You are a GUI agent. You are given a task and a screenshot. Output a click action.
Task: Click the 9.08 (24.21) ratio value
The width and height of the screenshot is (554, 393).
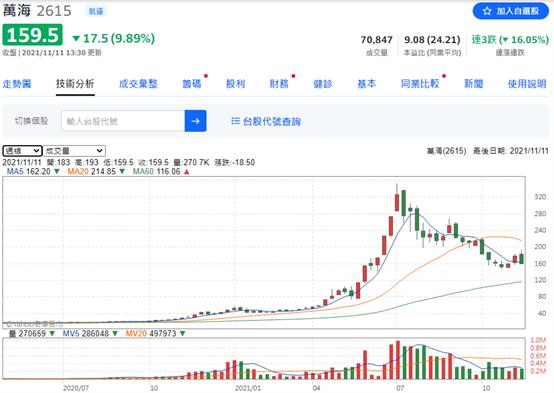pyautogui.click(x=432, y=40)
